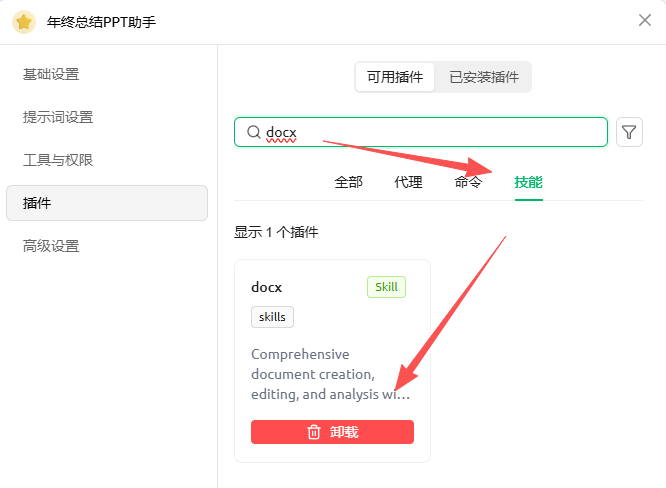
Task: Click the search field containing docx
Action: tap(430, 132)
